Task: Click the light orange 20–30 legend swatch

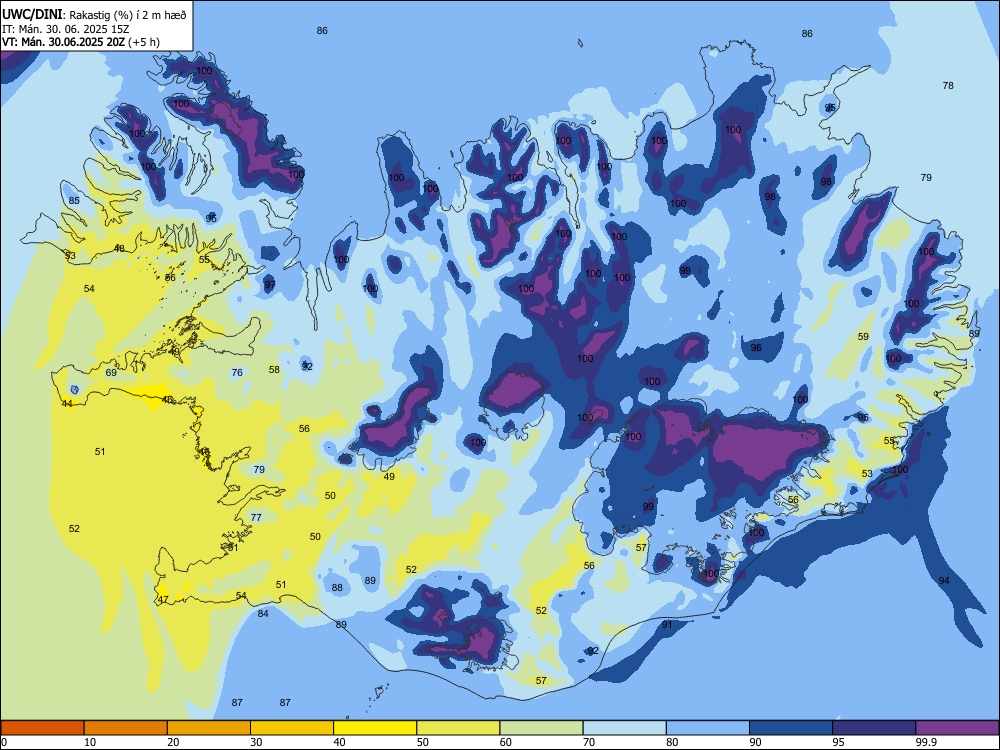Action: point(209,728)
